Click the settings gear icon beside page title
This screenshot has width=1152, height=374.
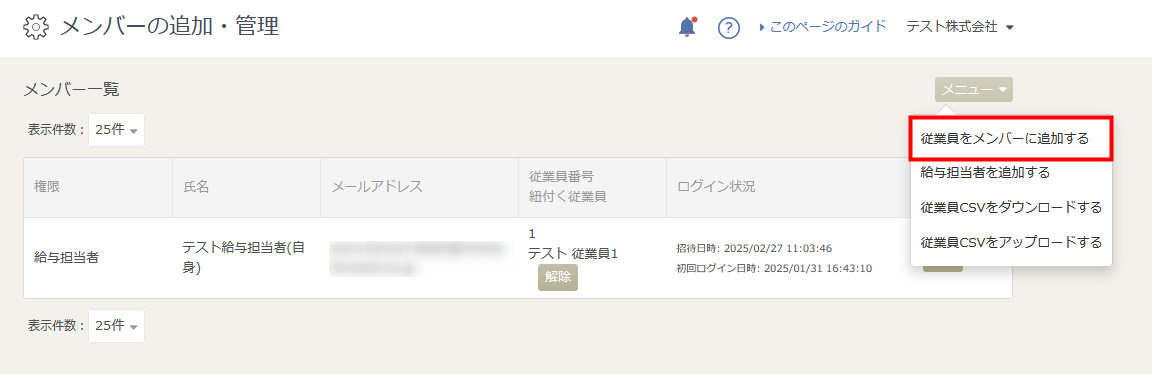pyautogui.click(x=36, y=28)
